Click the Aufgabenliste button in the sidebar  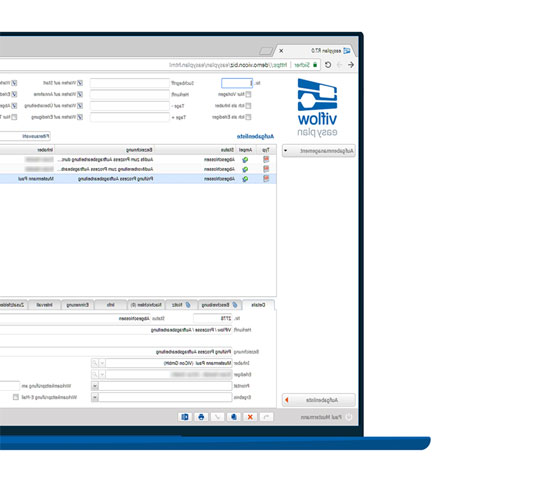[319, 400]
